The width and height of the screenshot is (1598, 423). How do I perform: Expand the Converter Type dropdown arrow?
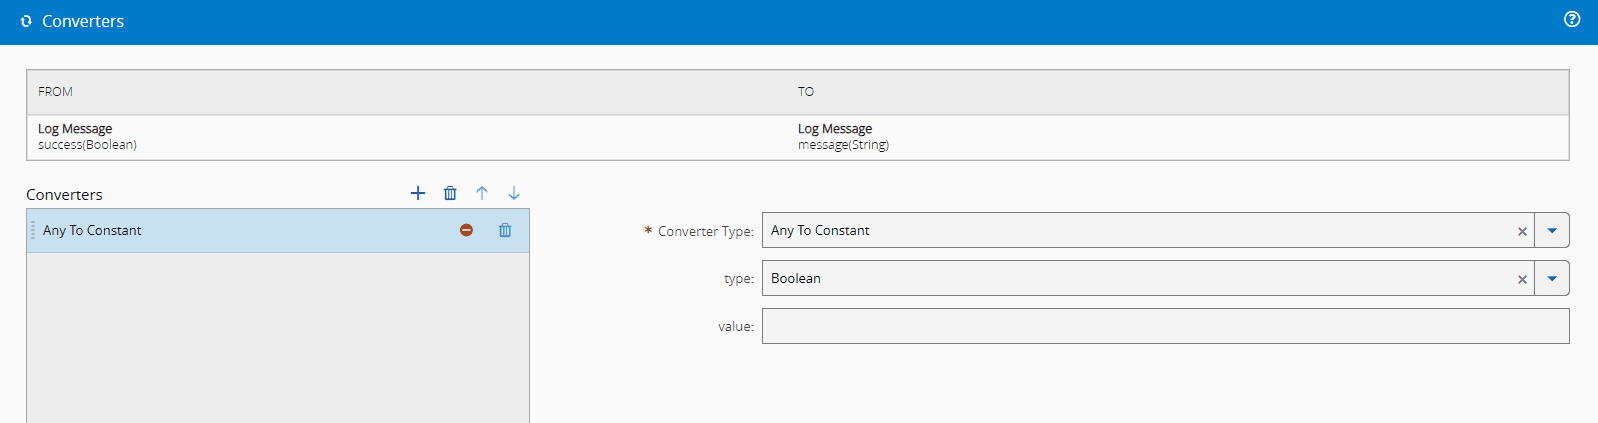click(x=1552, y=230)
